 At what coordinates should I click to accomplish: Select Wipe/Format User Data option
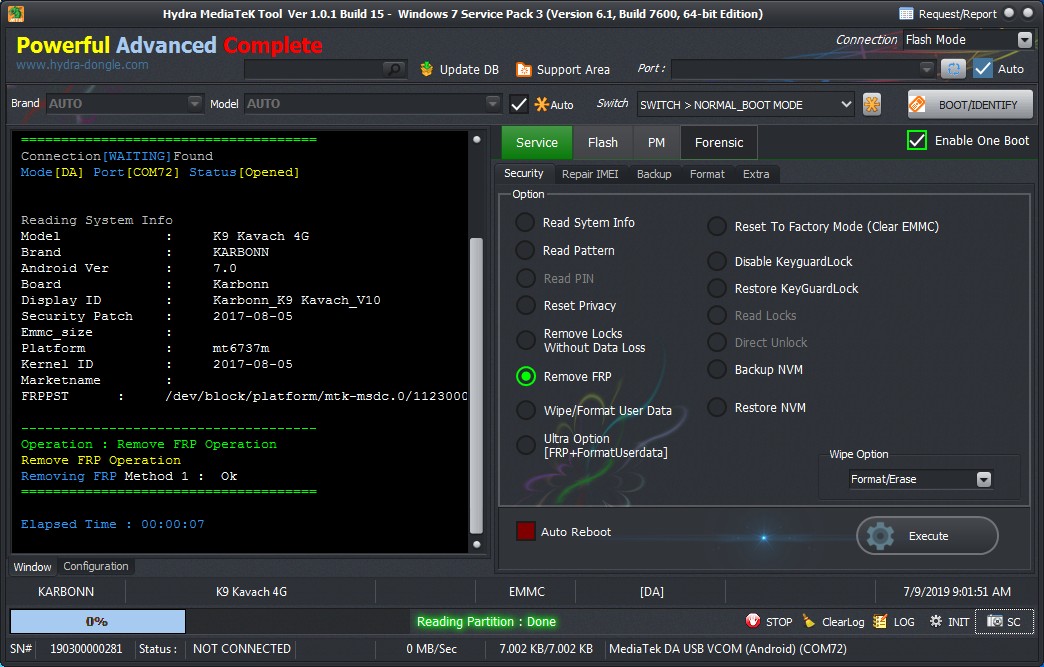pyautogui.click(x=525, y=410)
